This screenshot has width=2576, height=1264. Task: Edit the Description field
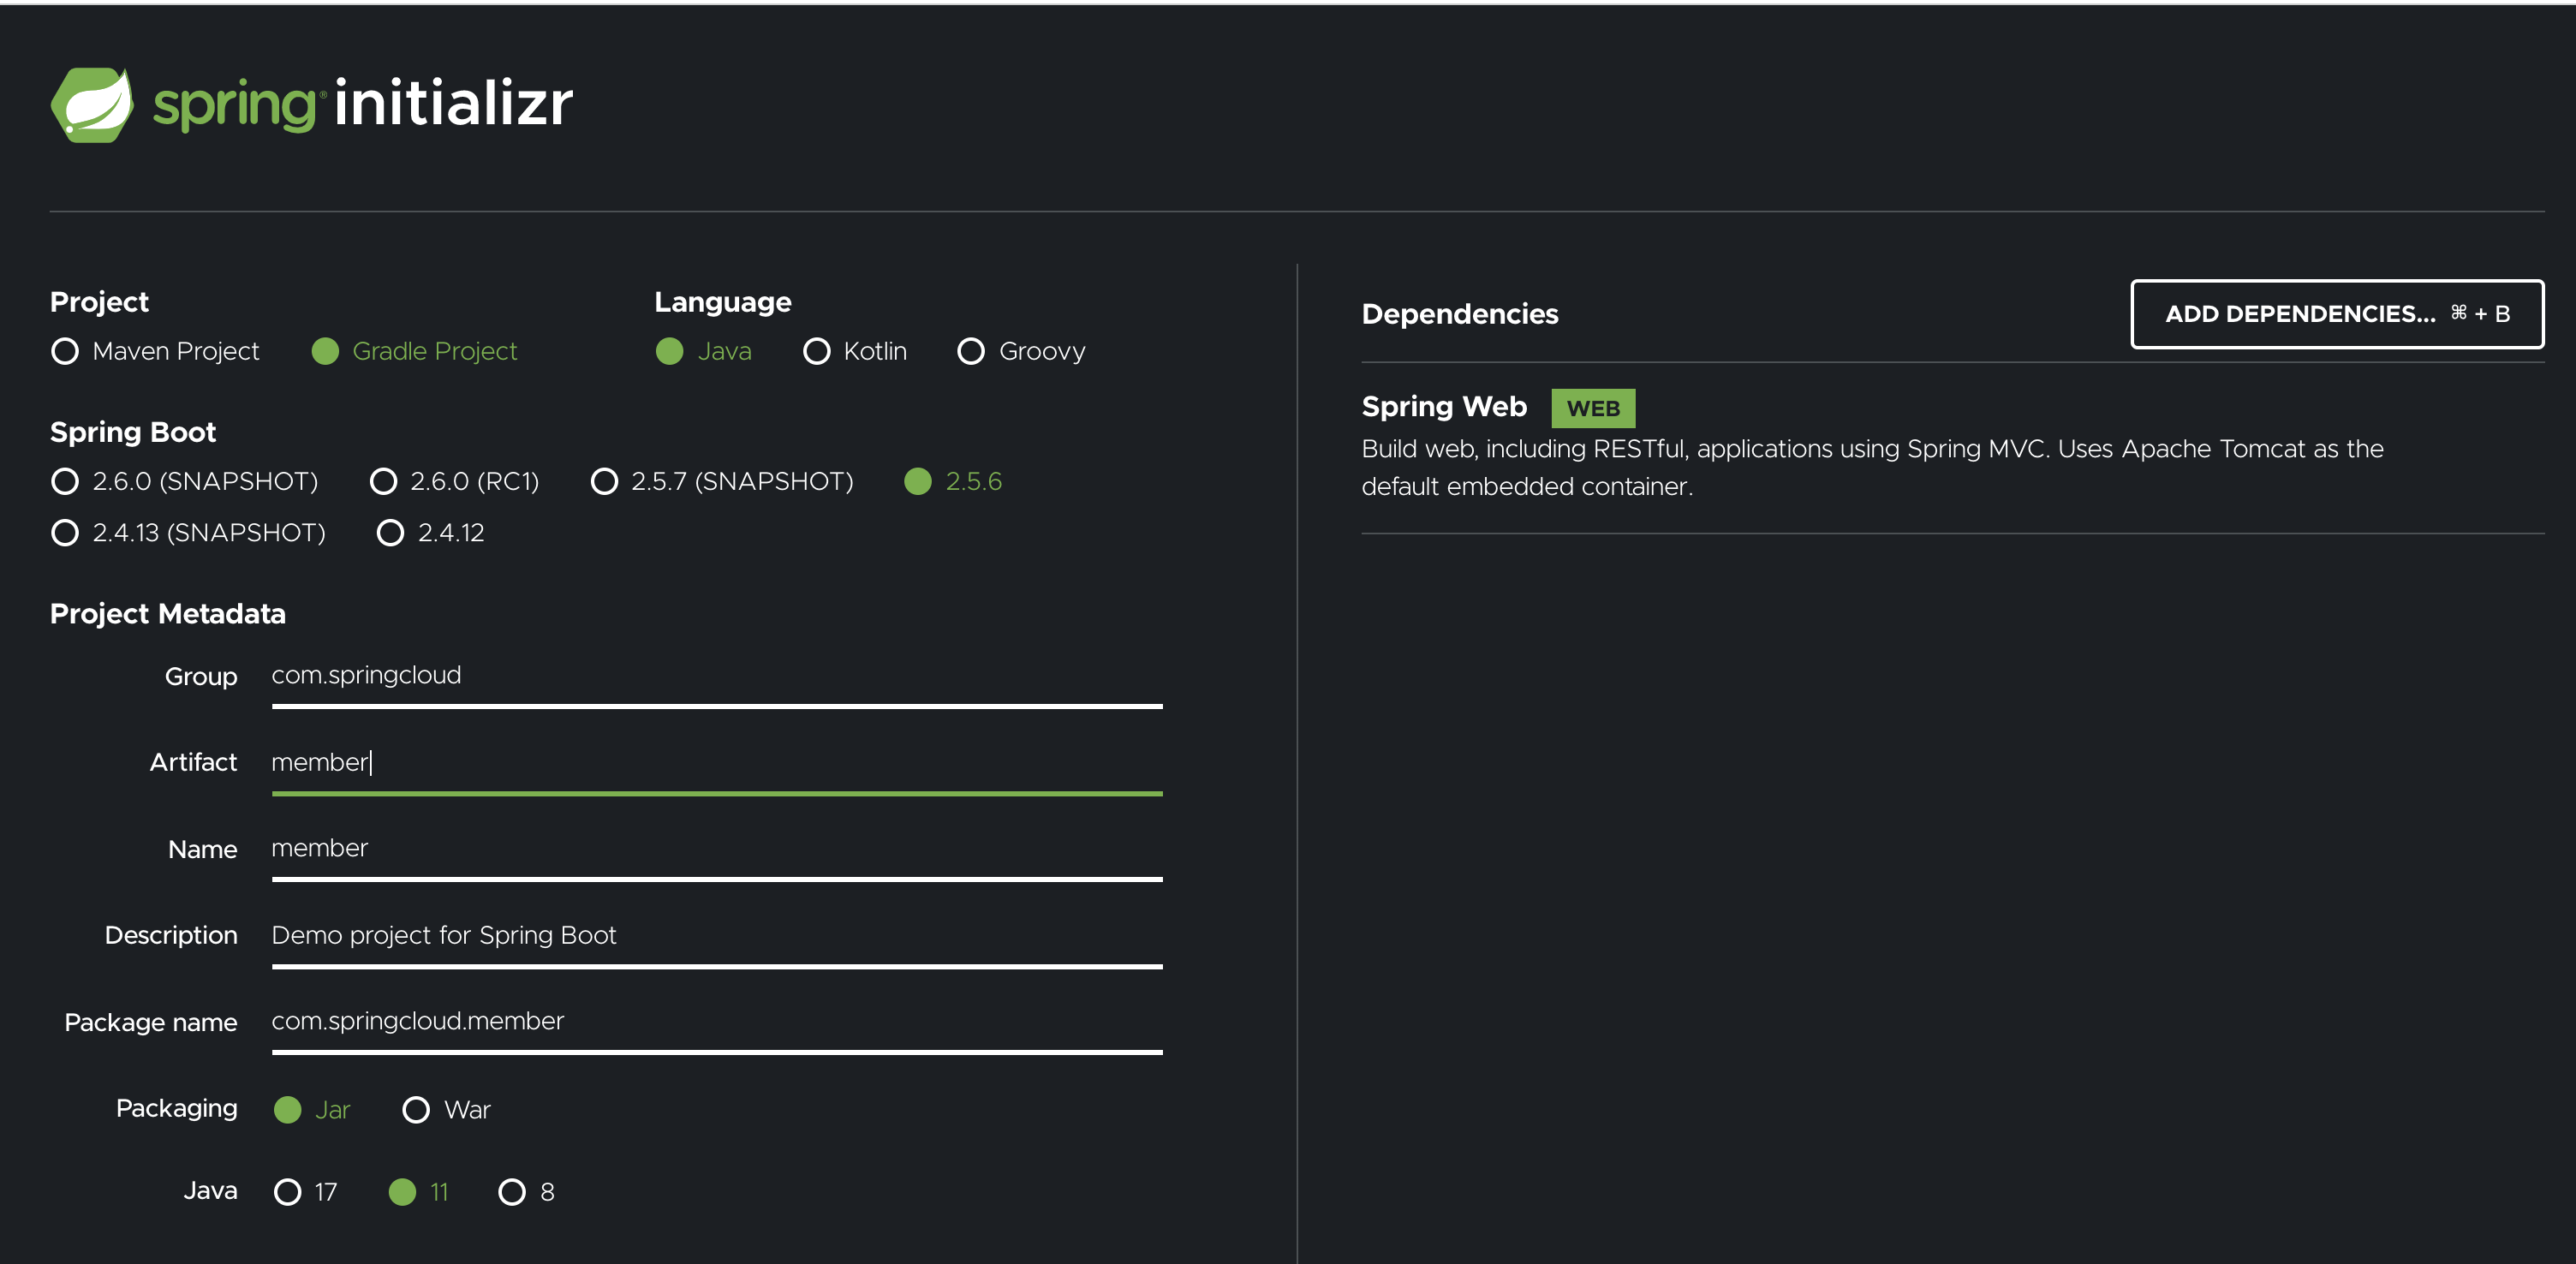[x=717, y=937]
